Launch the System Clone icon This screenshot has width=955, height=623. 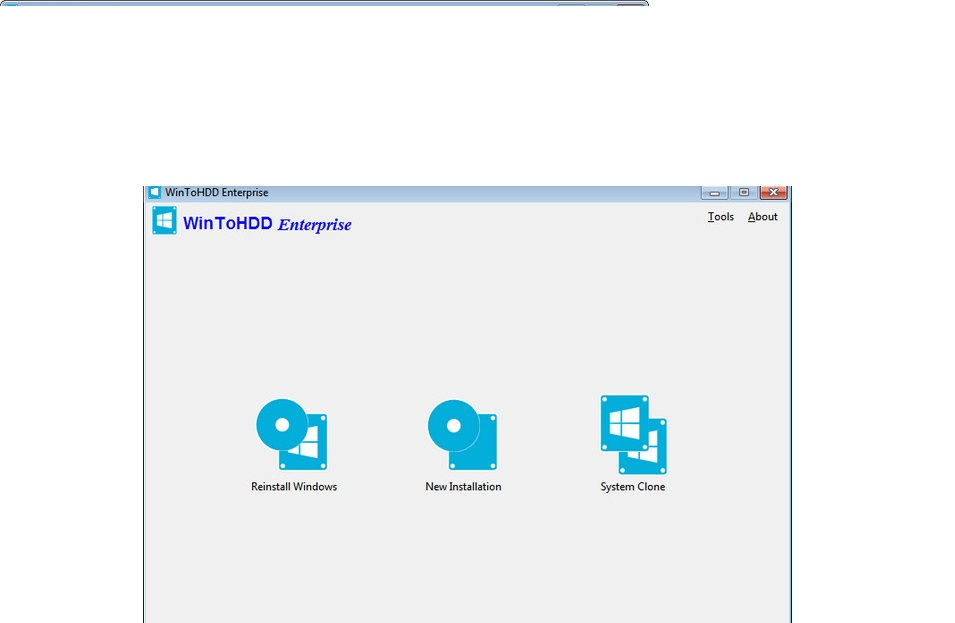tap(633, 434)
